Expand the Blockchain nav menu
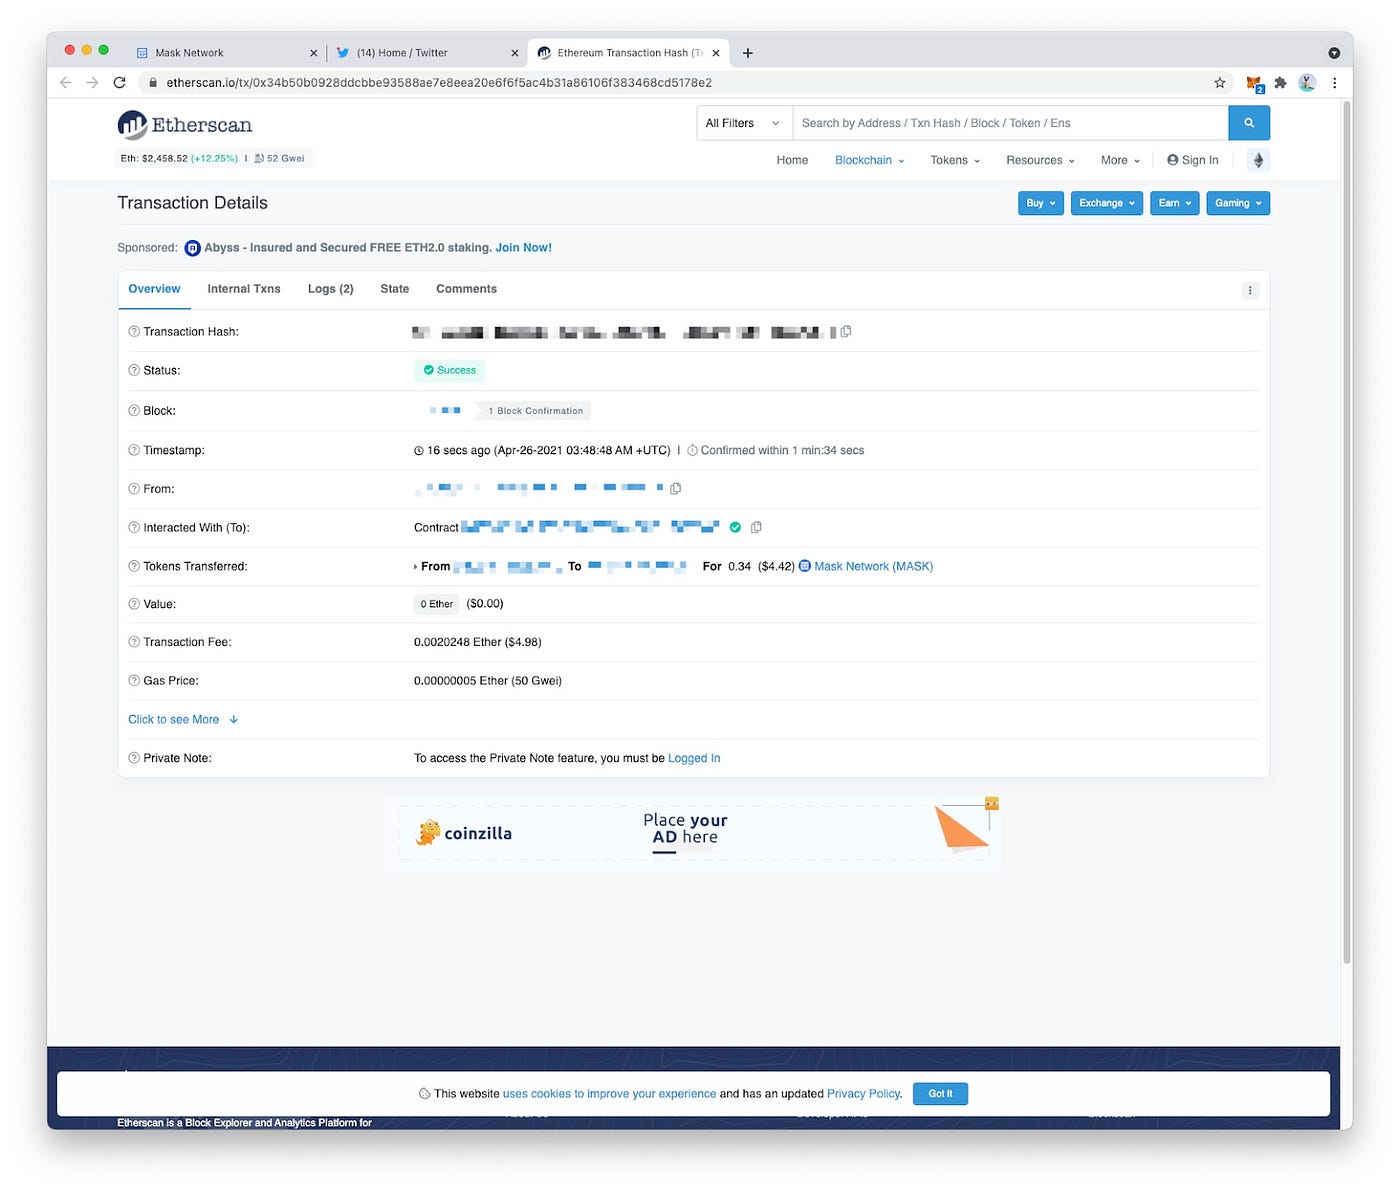Image resolution: width=1400 pixels, height=1192 pixels. point(869,160)
